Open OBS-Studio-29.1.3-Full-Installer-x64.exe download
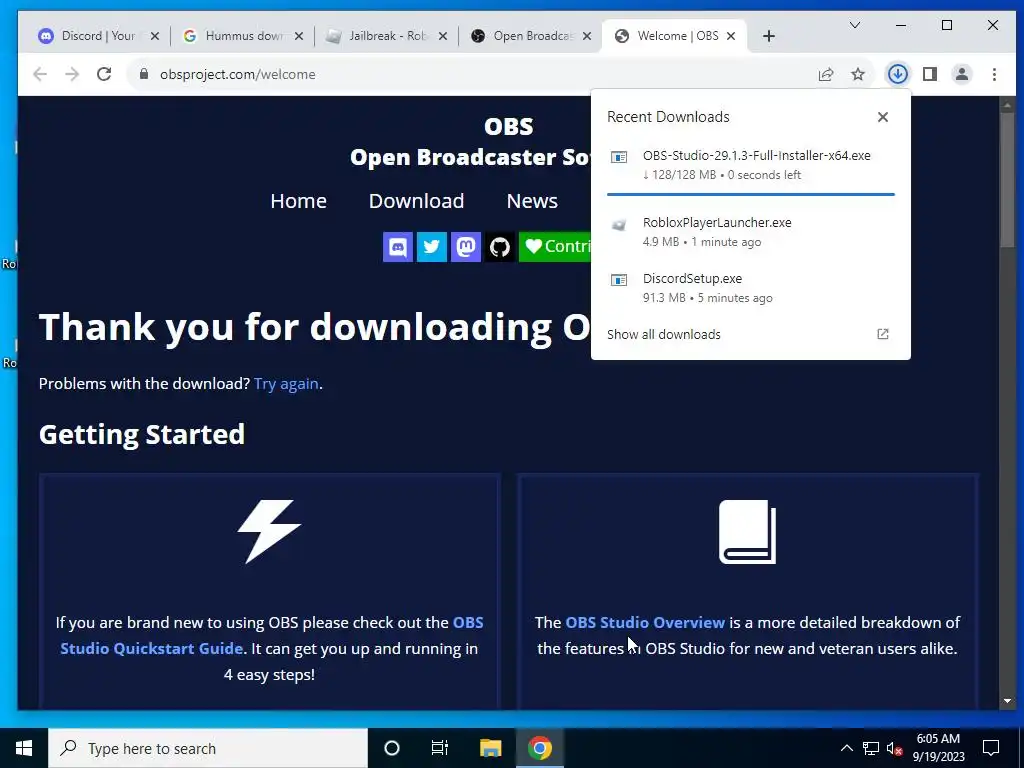 [750, 164]
